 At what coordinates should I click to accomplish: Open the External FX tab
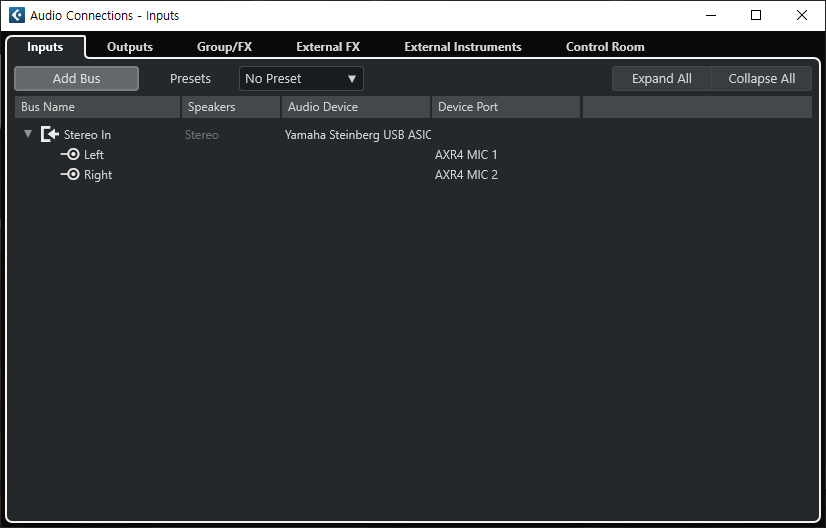click(328, 47)
